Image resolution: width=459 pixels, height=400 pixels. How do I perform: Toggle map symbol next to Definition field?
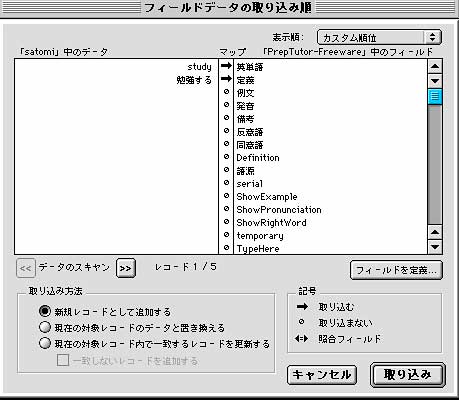(x=226, y=157)
